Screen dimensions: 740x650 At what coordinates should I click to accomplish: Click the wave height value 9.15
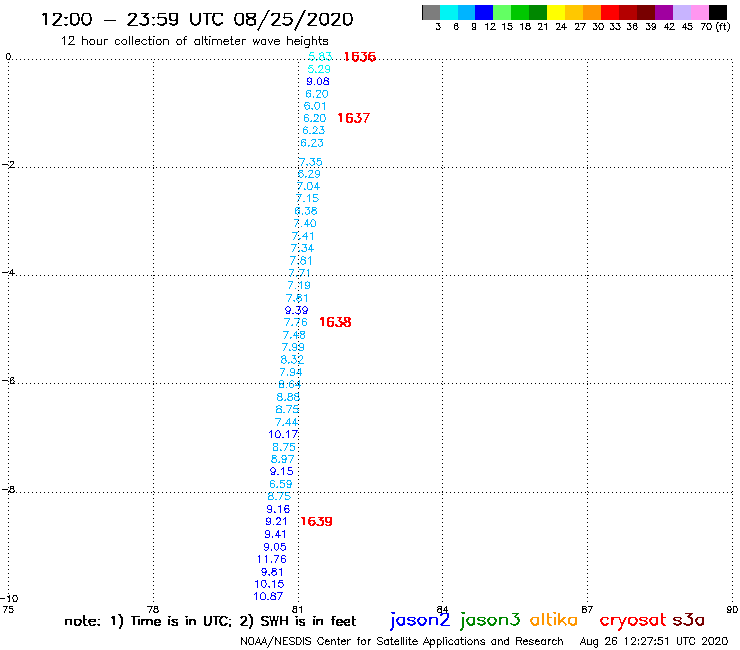281,471
